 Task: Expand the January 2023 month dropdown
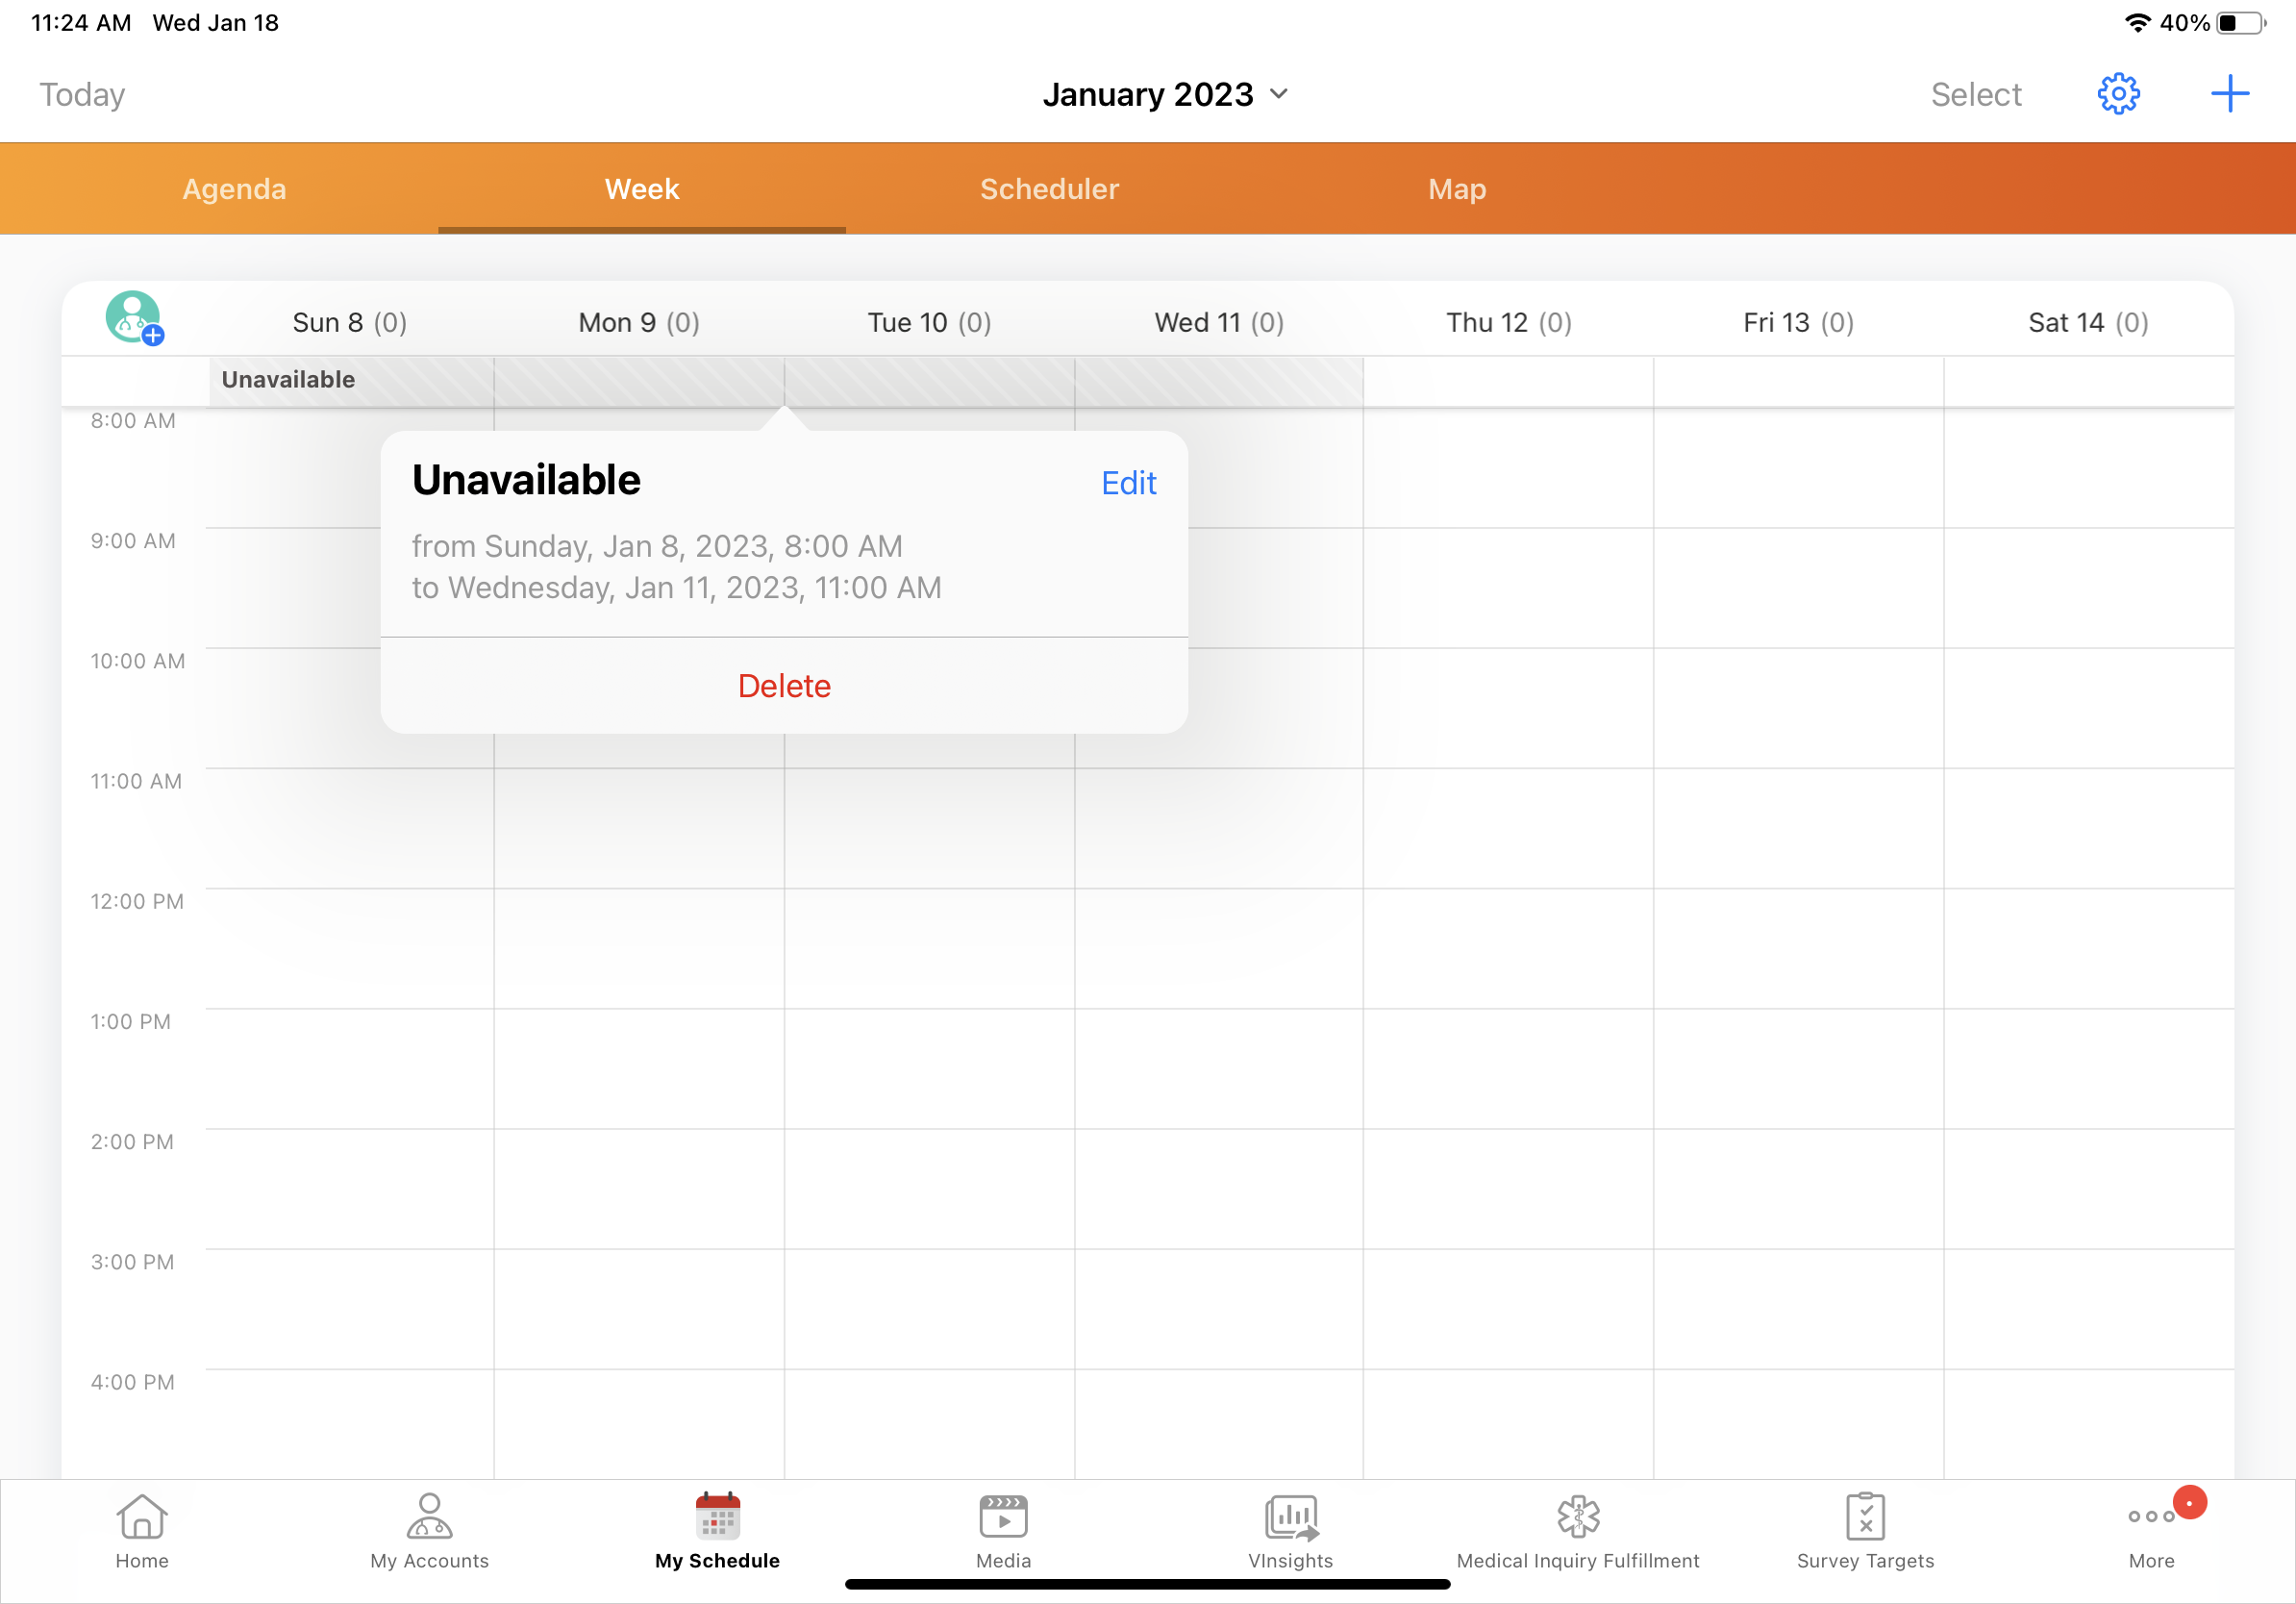(x=1165, y=94)
